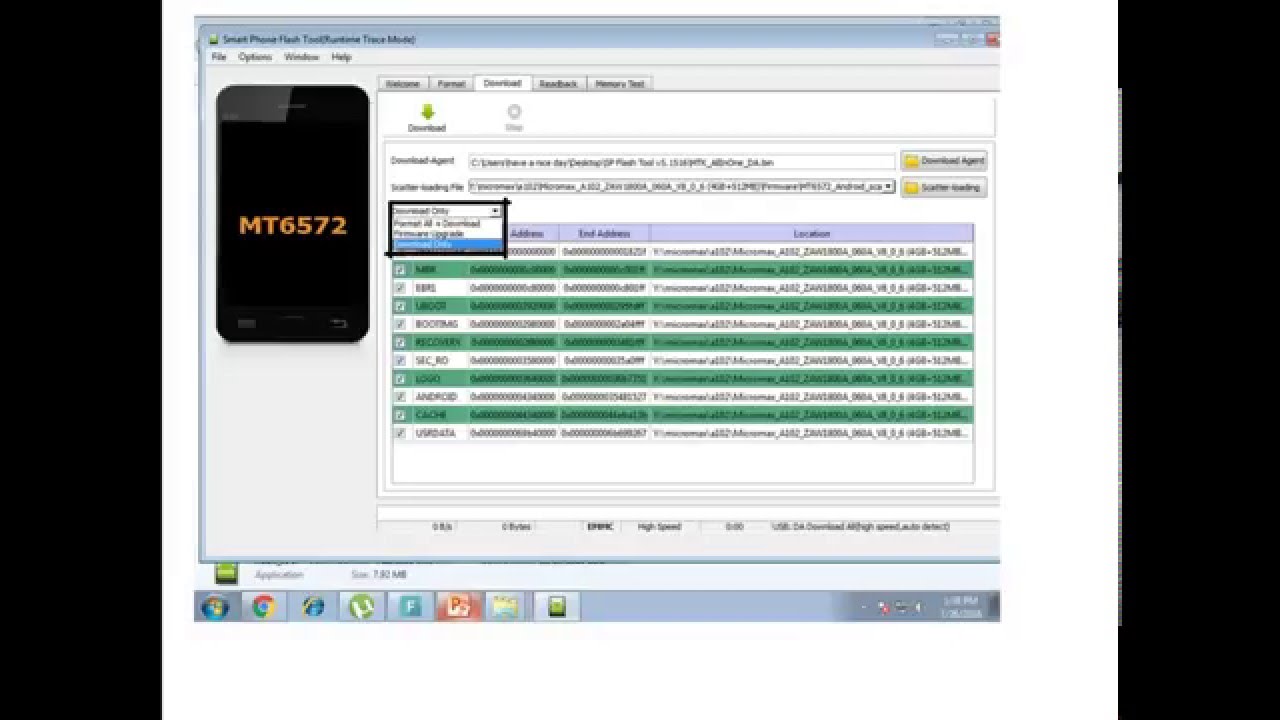Uncheck the SEC_RO partition checkbox

(x=400, y=360)
